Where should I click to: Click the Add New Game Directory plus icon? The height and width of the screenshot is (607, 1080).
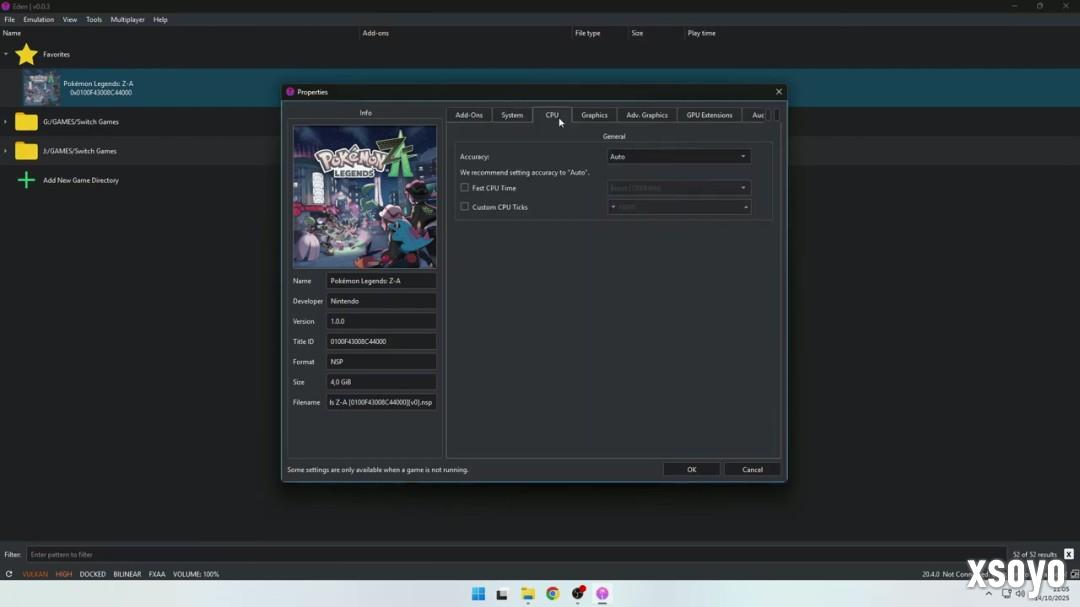tap(26, 180)
